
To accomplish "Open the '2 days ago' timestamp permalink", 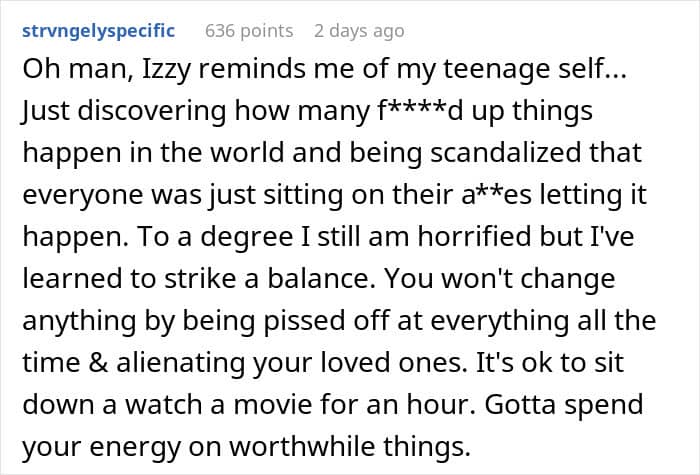I will coord(359,31).
